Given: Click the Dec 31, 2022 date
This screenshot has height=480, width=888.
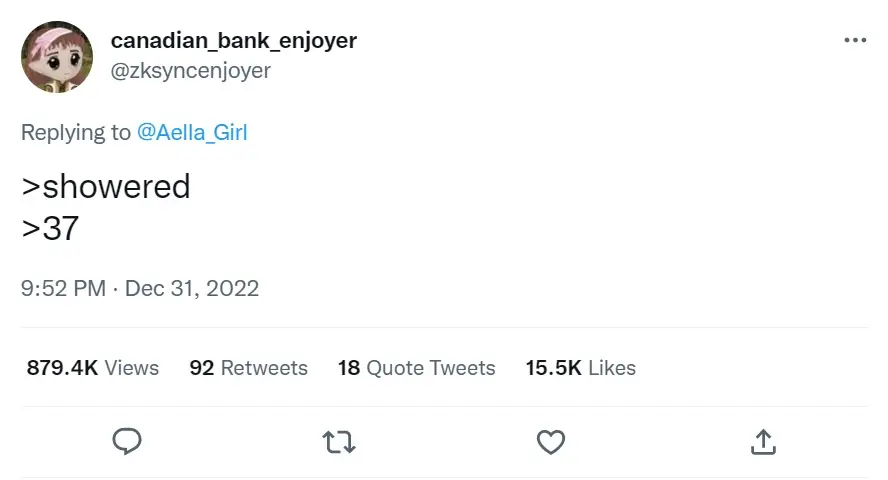Looking at the screenshot, I should [x=192, y=289].
